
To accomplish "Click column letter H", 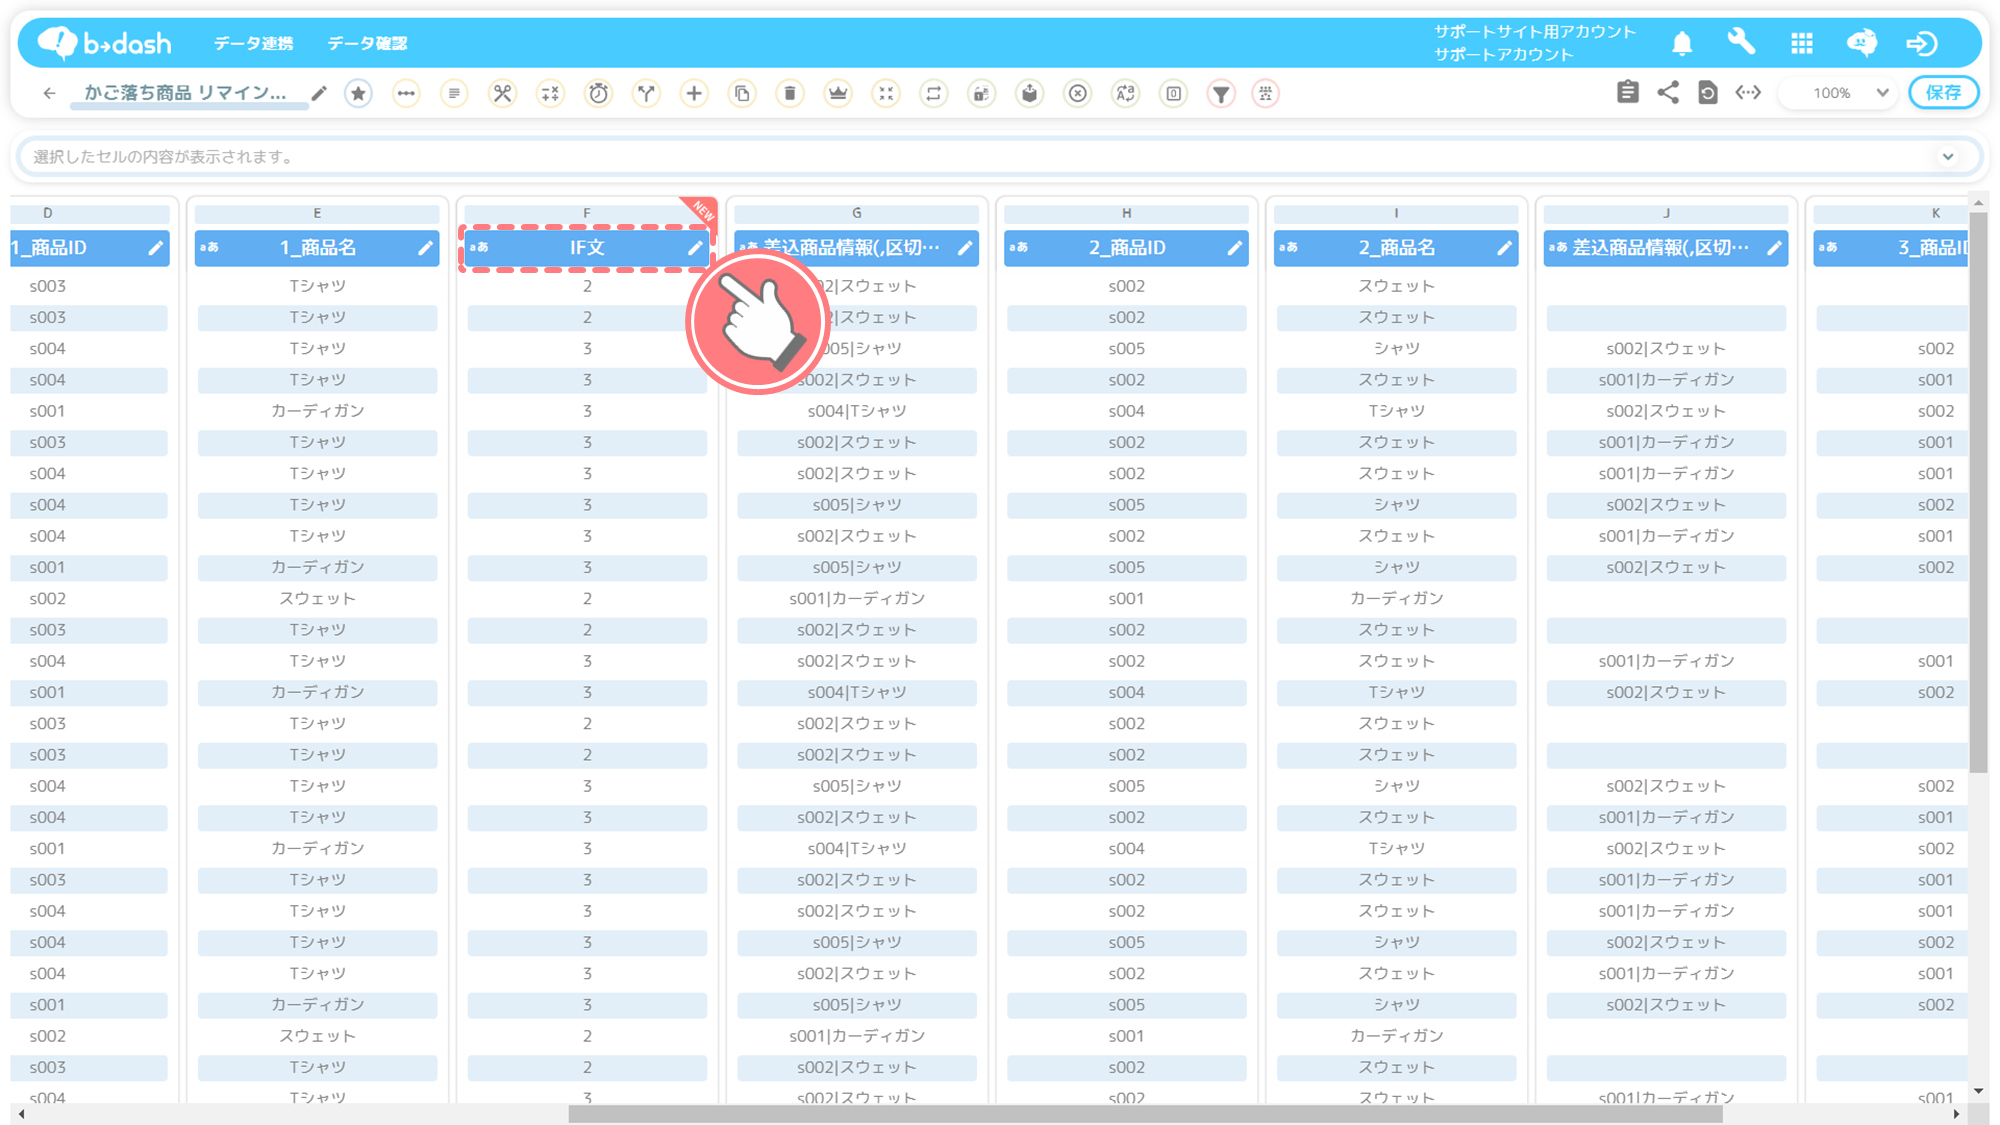I will (1127, 213).
